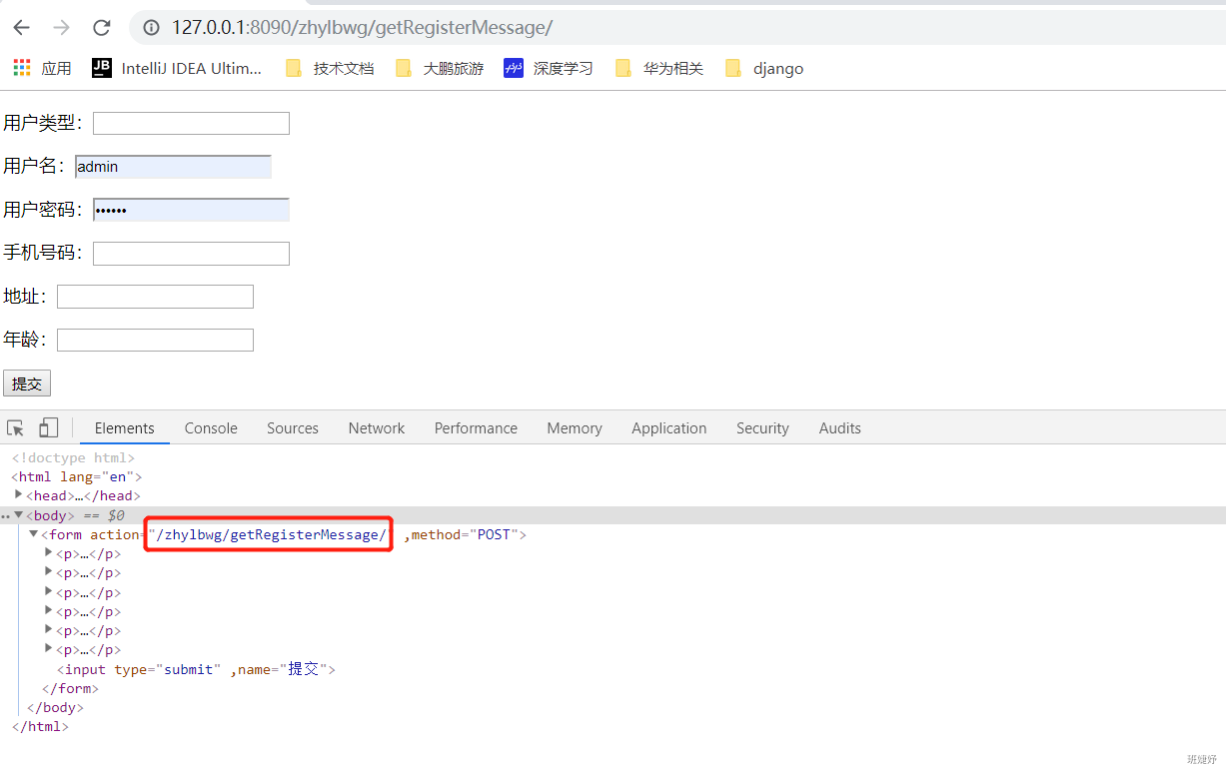Collapse the form node triangle

click(x=33, y=534)
